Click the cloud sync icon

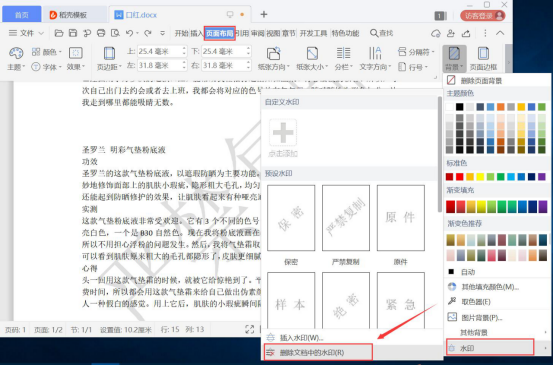pyautogui.click(x=436, y=33)
